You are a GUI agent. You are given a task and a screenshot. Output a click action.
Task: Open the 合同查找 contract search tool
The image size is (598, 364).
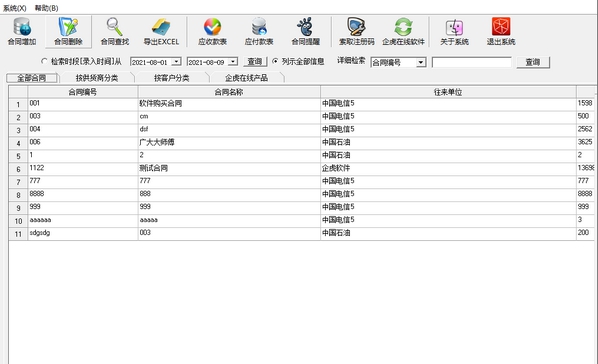(x=114, y=32)
